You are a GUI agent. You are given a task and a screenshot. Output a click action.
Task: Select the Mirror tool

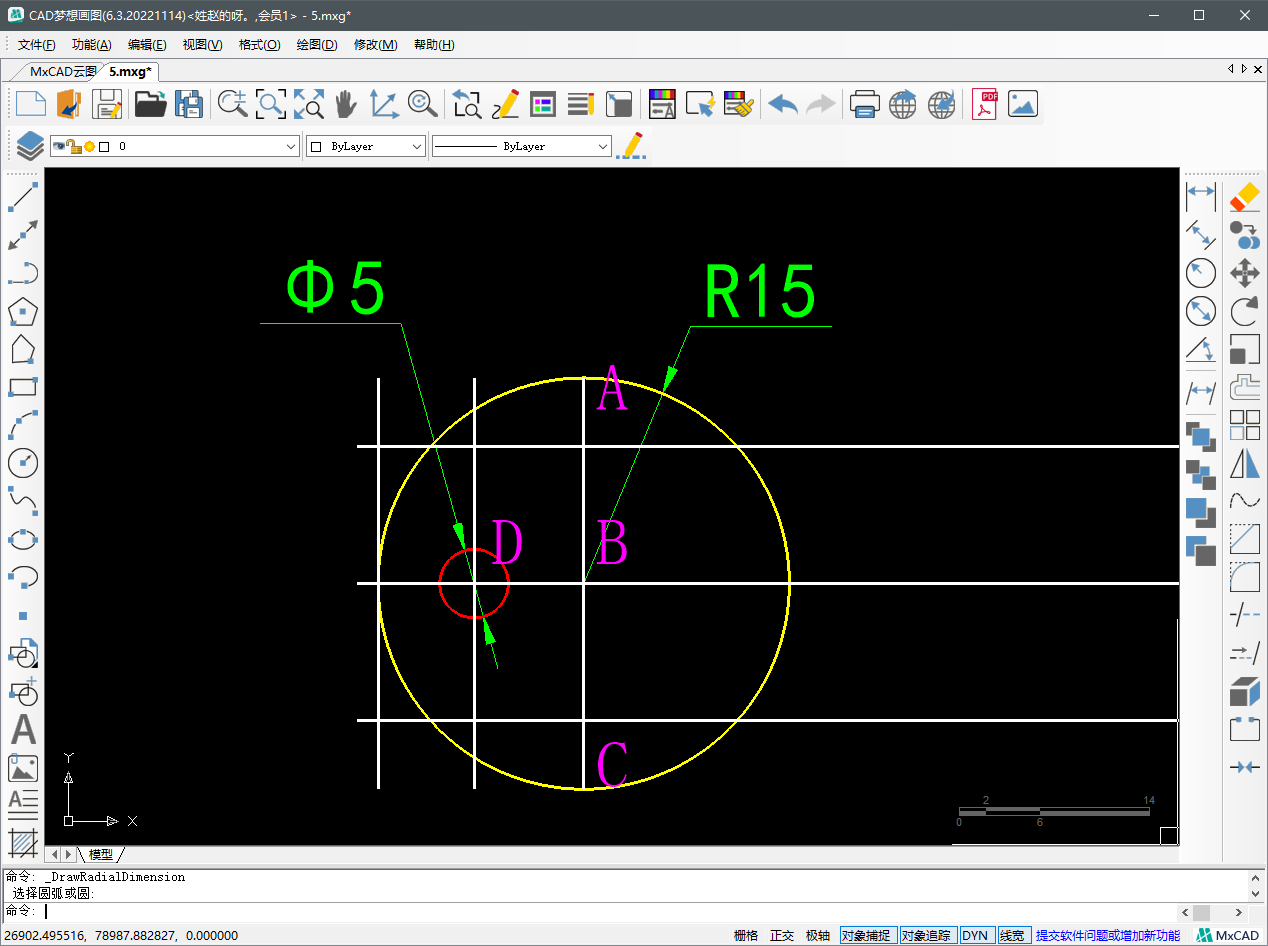pos(1244,464)
